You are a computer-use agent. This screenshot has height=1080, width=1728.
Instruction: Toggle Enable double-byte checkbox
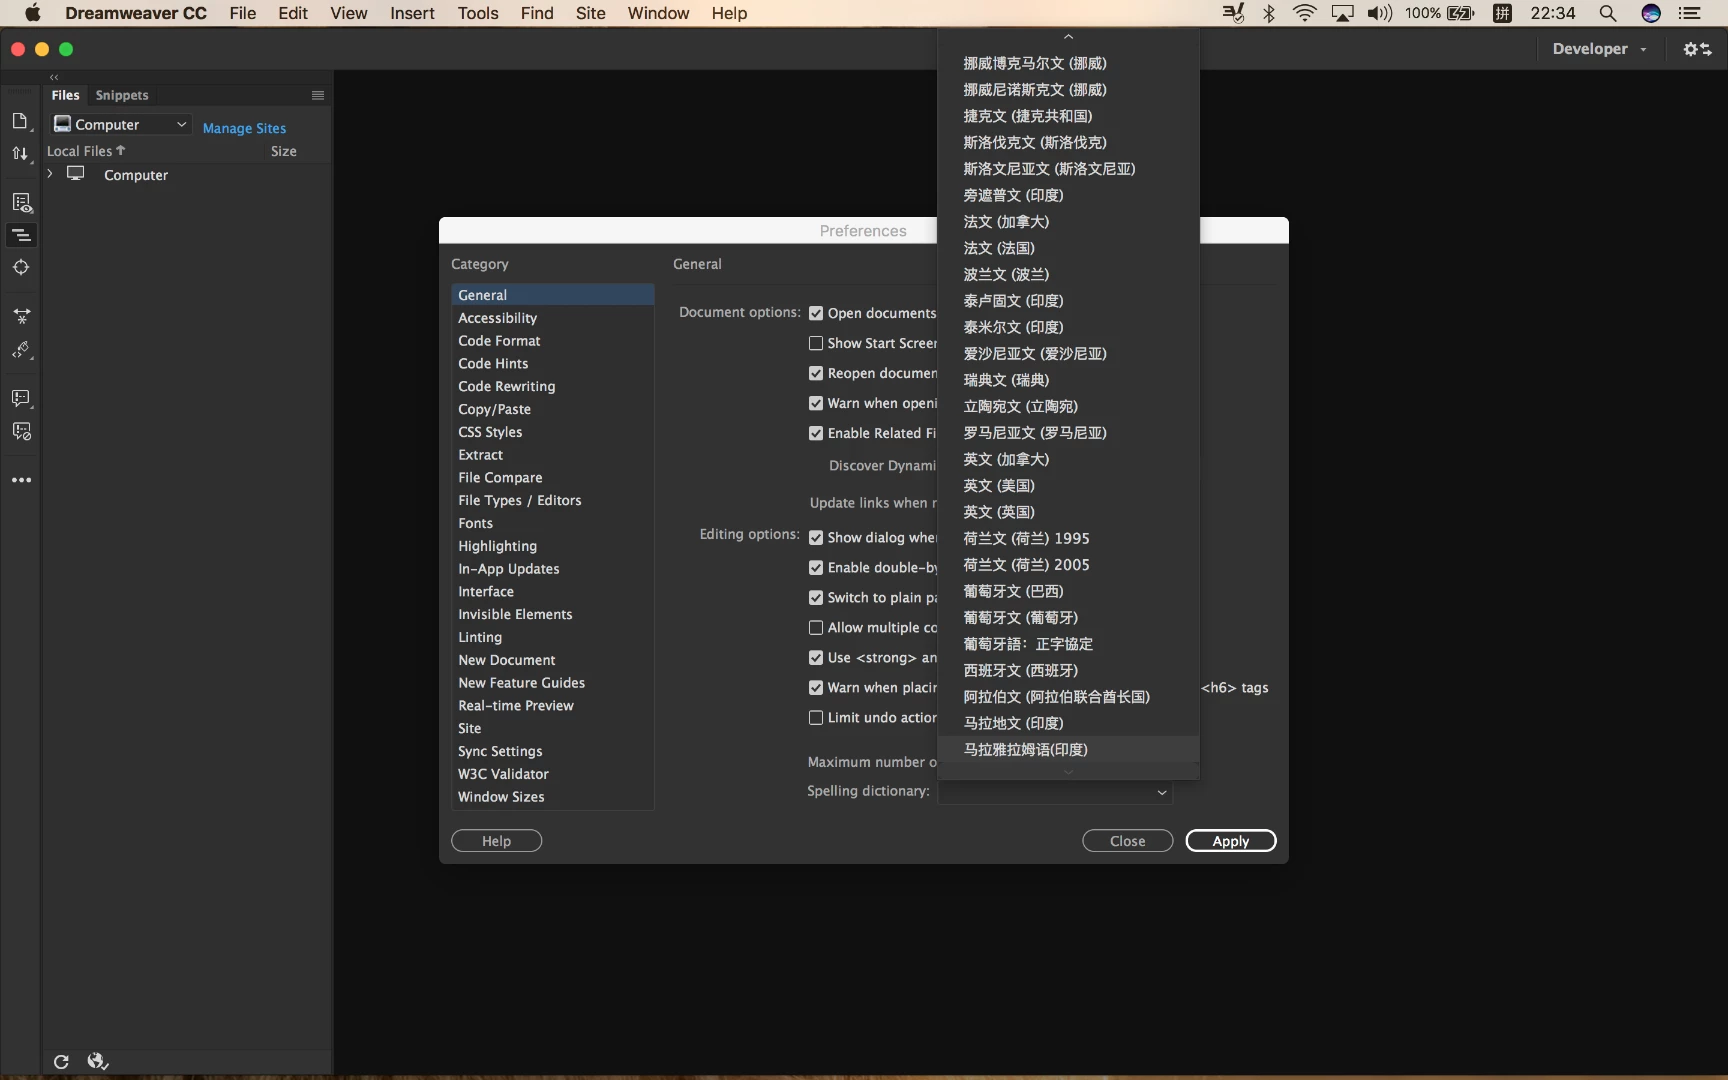(x=816, y=568)
